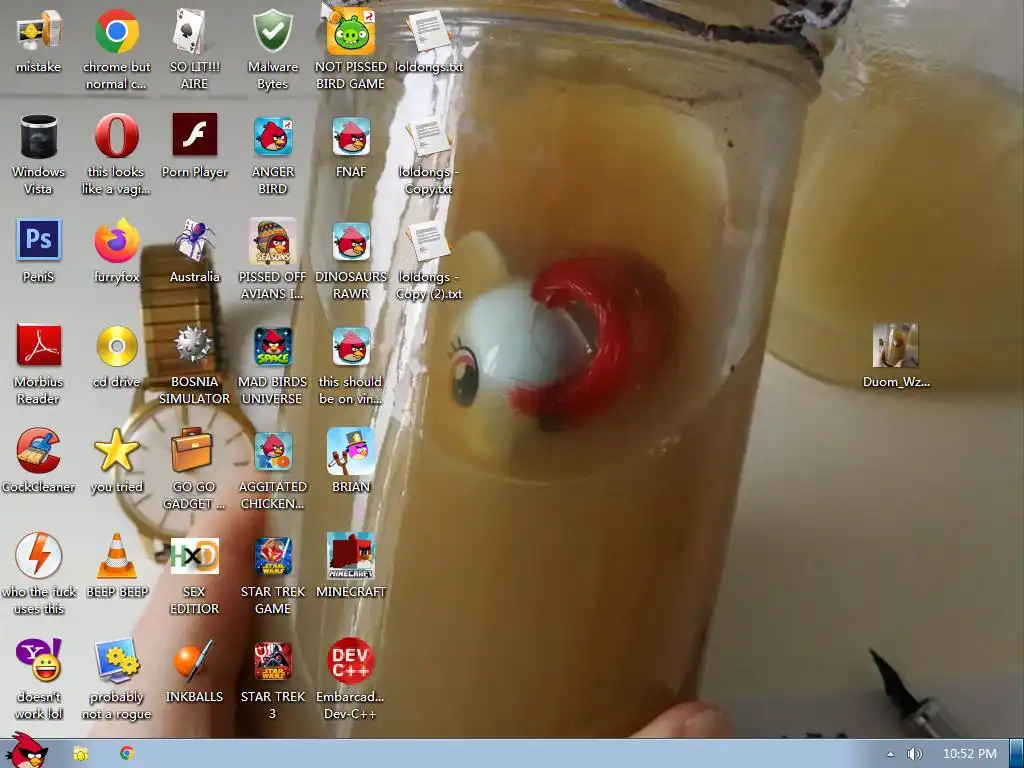Open the Yahoo 'doesn't work lol' icon
Image resolution: width=1024 pixels, height=768 pixels.
click(x=39, y=660)
